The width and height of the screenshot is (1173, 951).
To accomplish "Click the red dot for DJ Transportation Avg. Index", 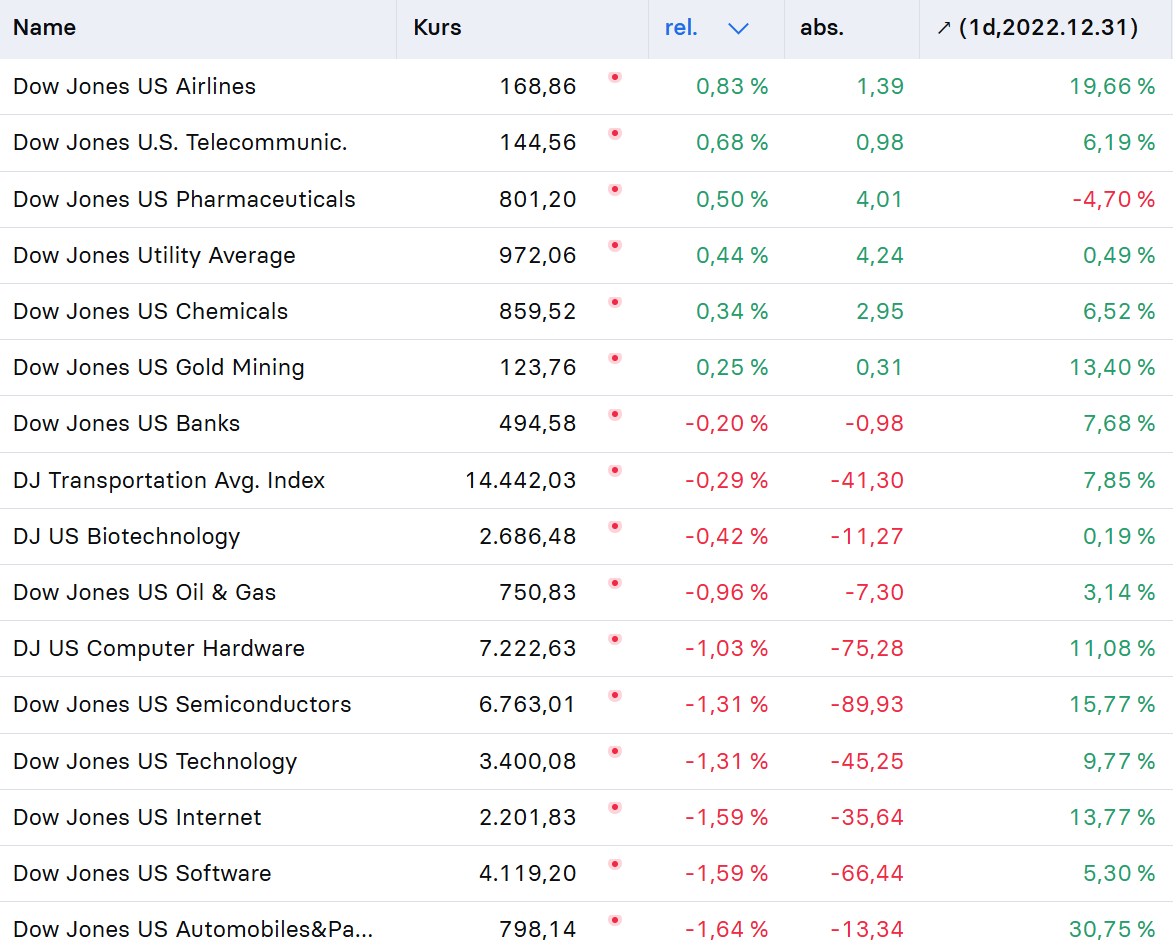I will (615, 471).
